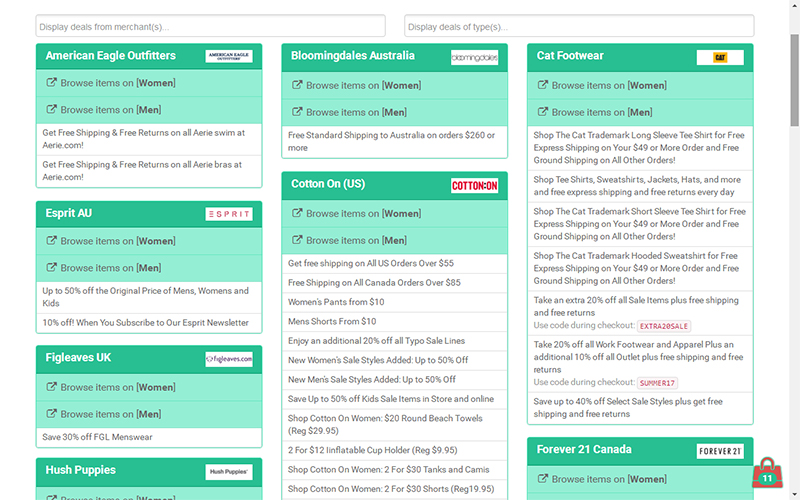This screenshot has width=800, height=500.
Task: Open the deal type filter field
Action: [x=579, y=26]
